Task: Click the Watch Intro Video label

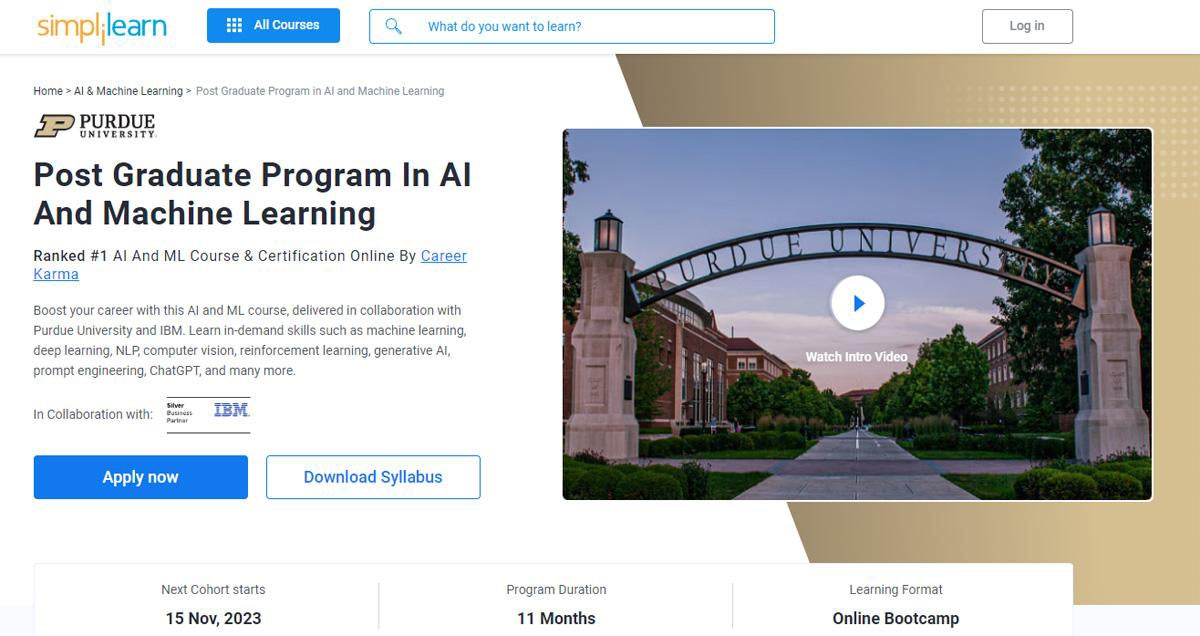Action: click(857, 357)
